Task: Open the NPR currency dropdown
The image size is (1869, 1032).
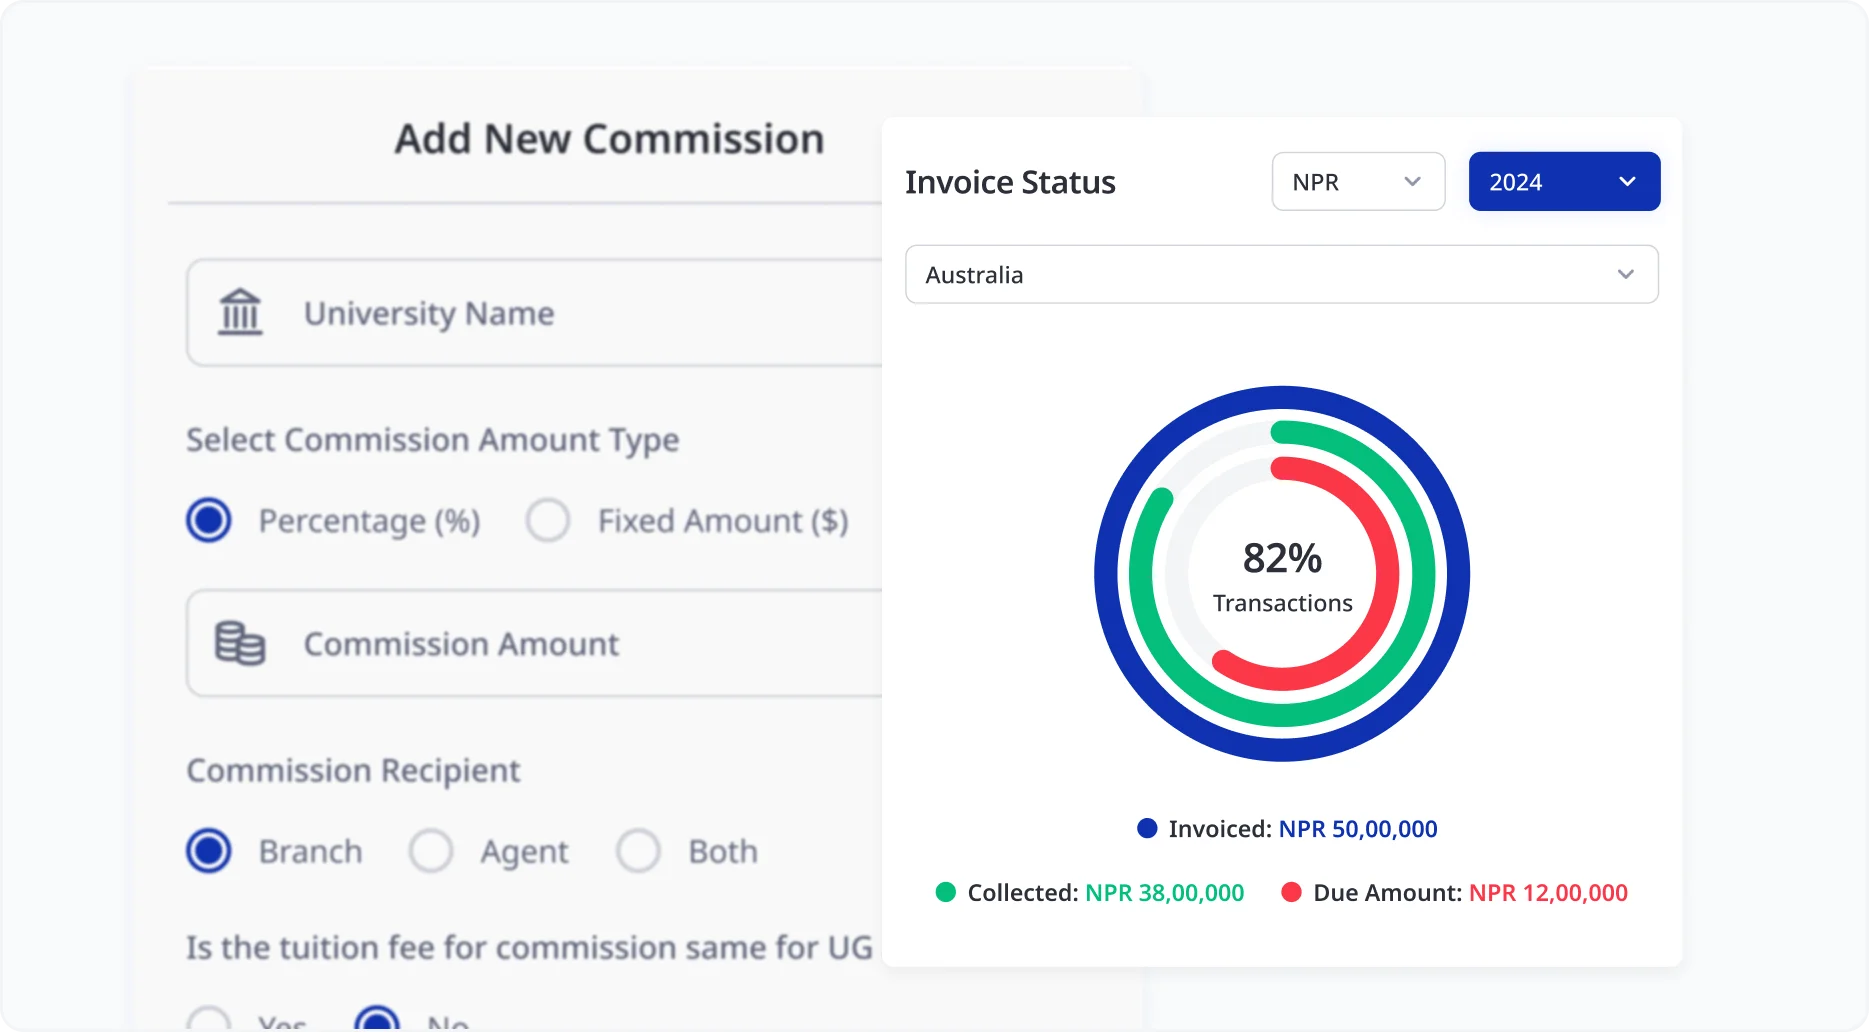Action: [1358, 181]
